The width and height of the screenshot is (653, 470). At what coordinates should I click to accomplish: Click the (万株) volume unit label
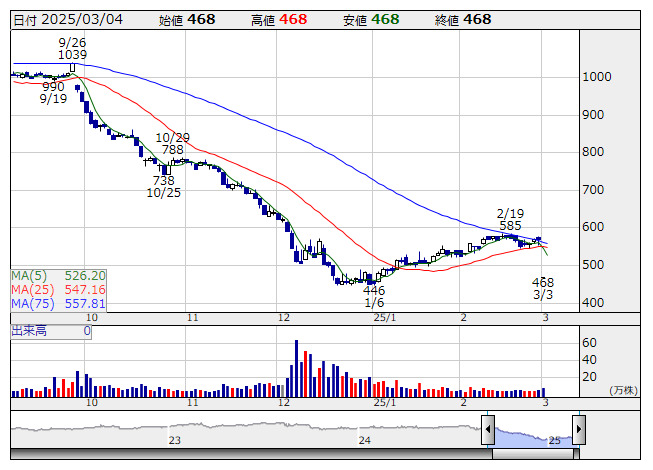(x=623, y=390)
